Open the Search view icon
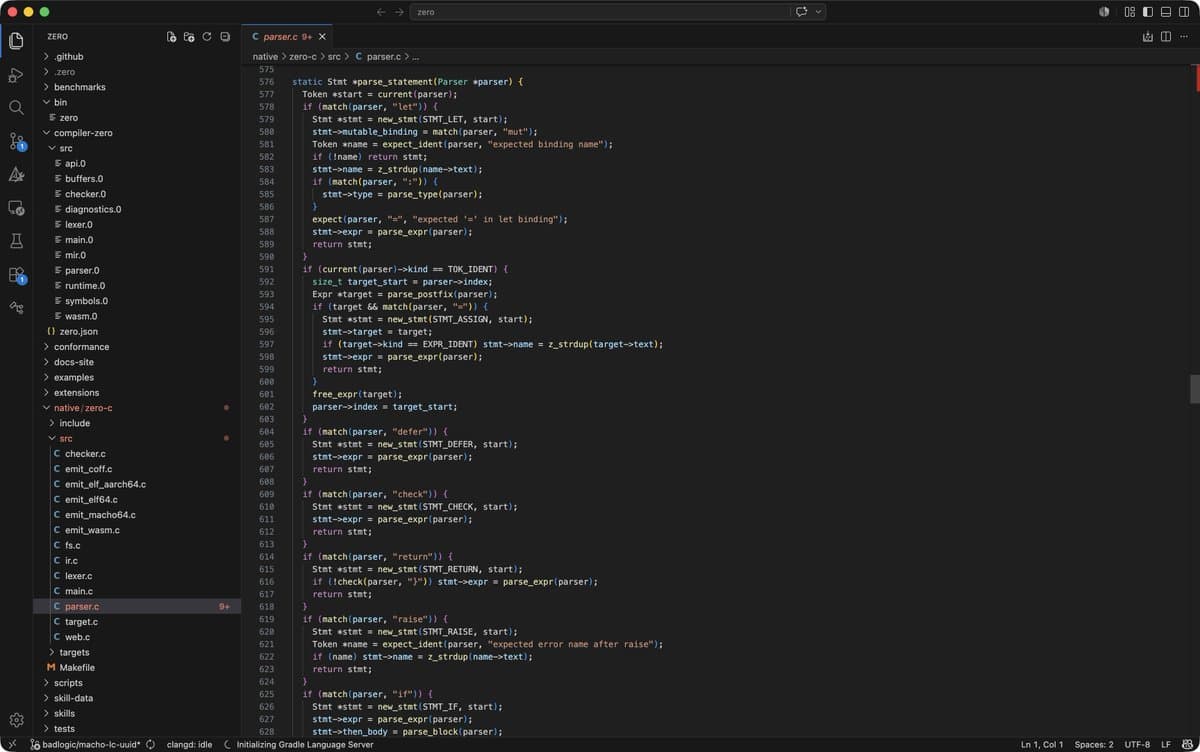 click(x=16, y=108)
